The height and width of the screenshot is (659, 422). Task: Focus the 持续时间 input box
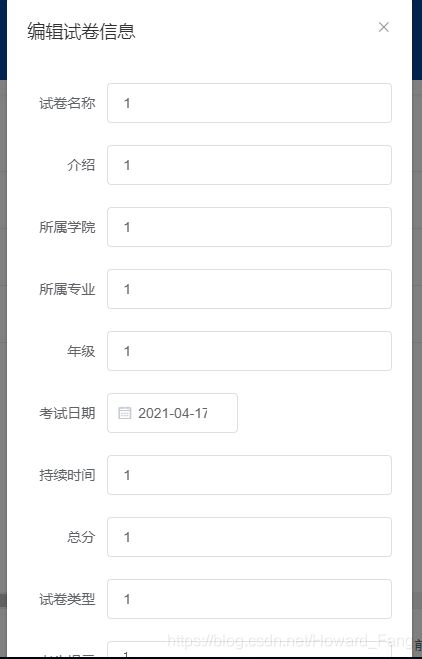click(x=249, y=475)
